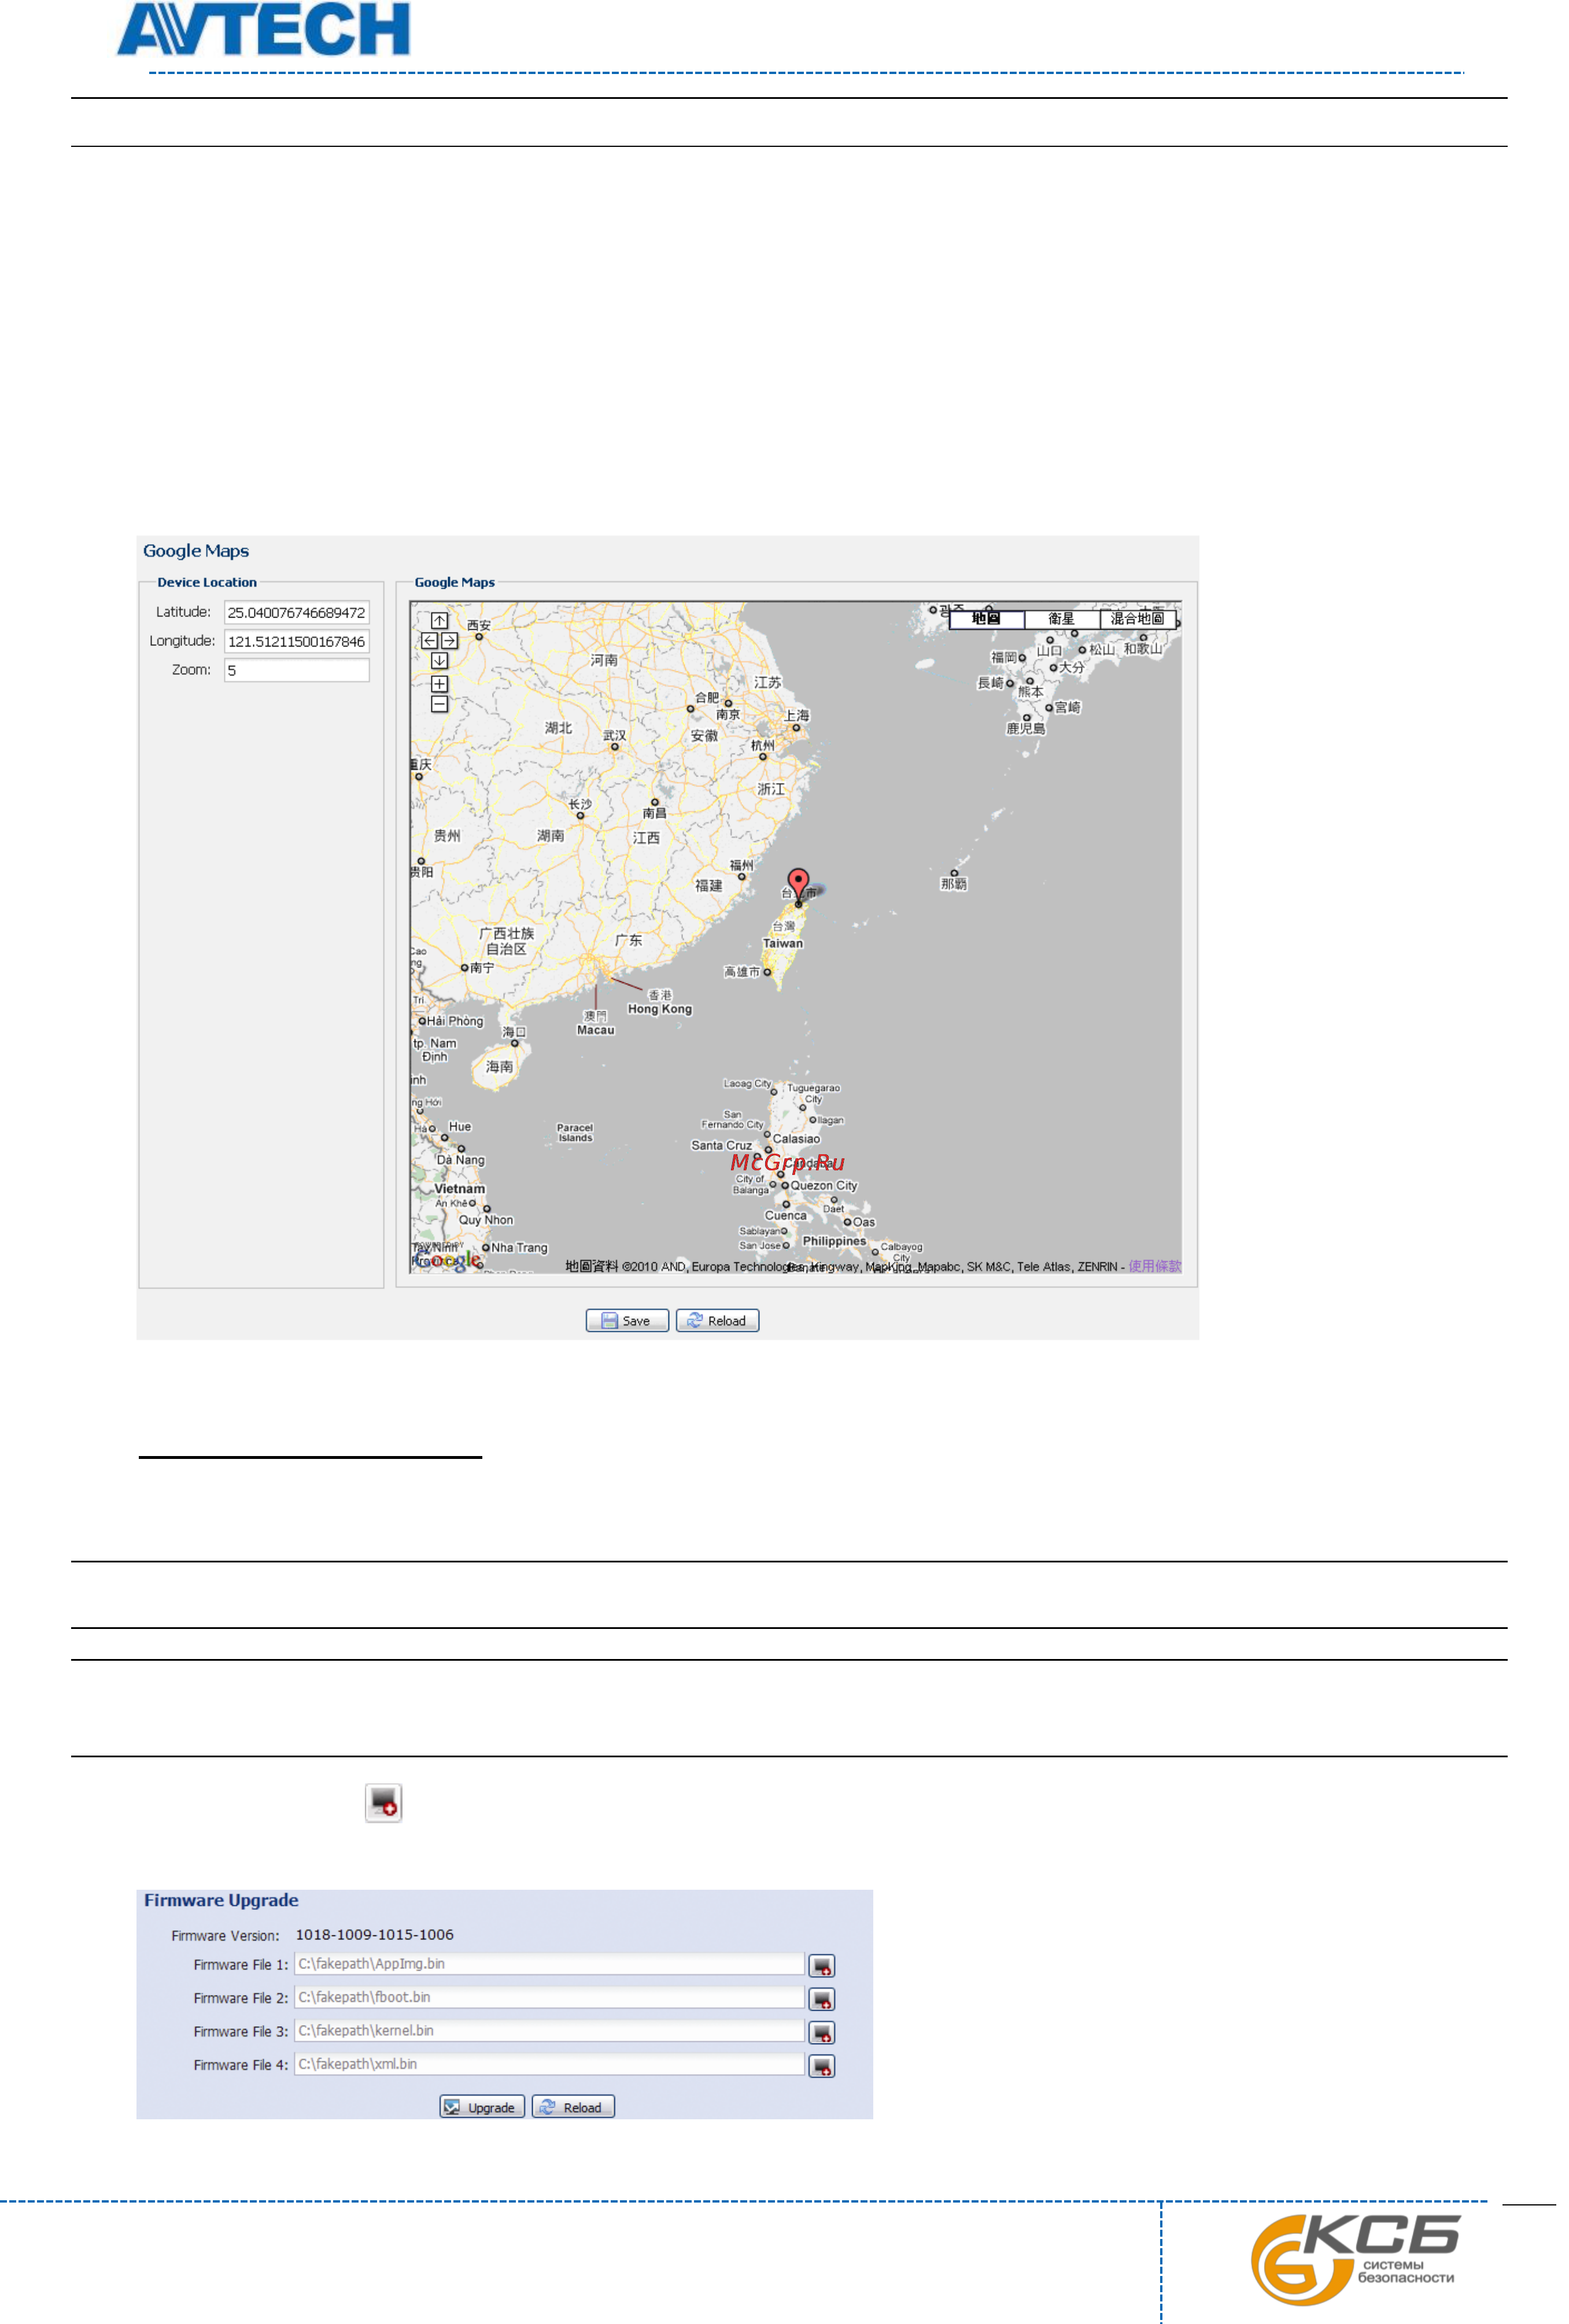1569x2324 pixels.
Task: Click the Zoom input field
Action: click(x=296, y=670)
